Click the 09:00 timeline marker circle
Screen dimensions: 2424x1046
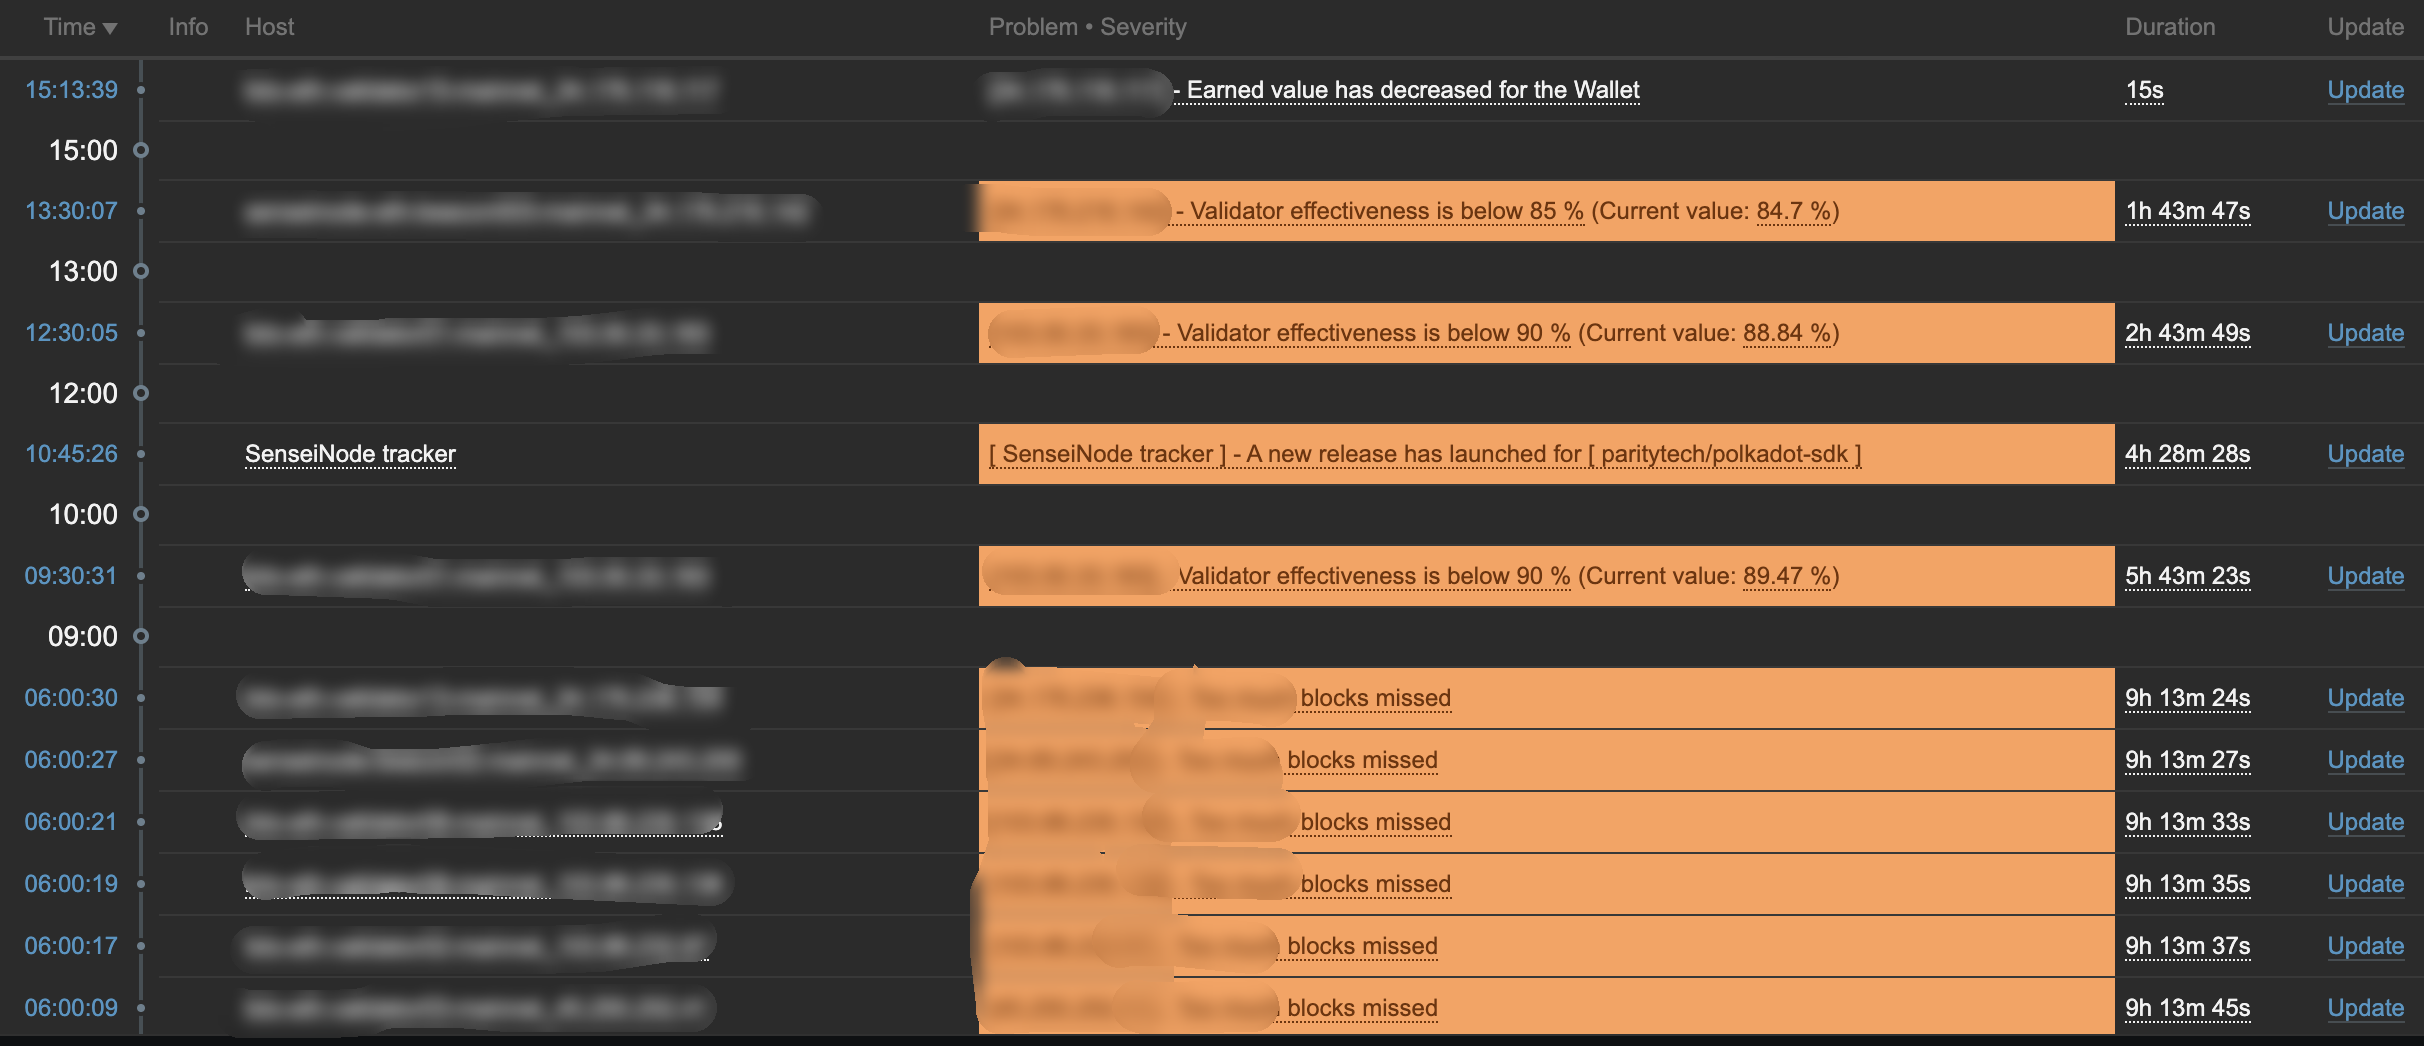[141, 636]
